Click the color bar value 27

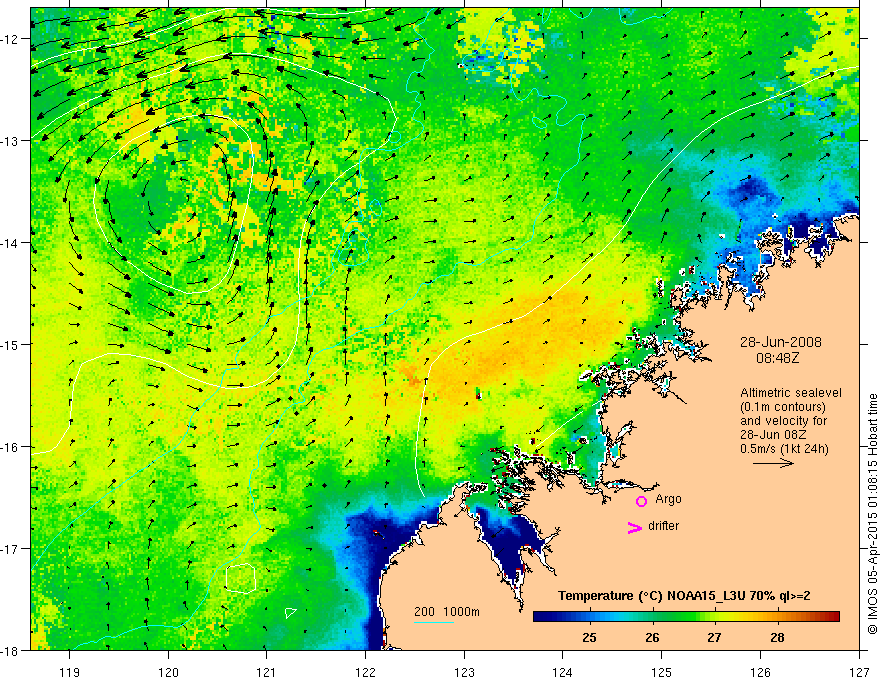click(x=714, y=637)
